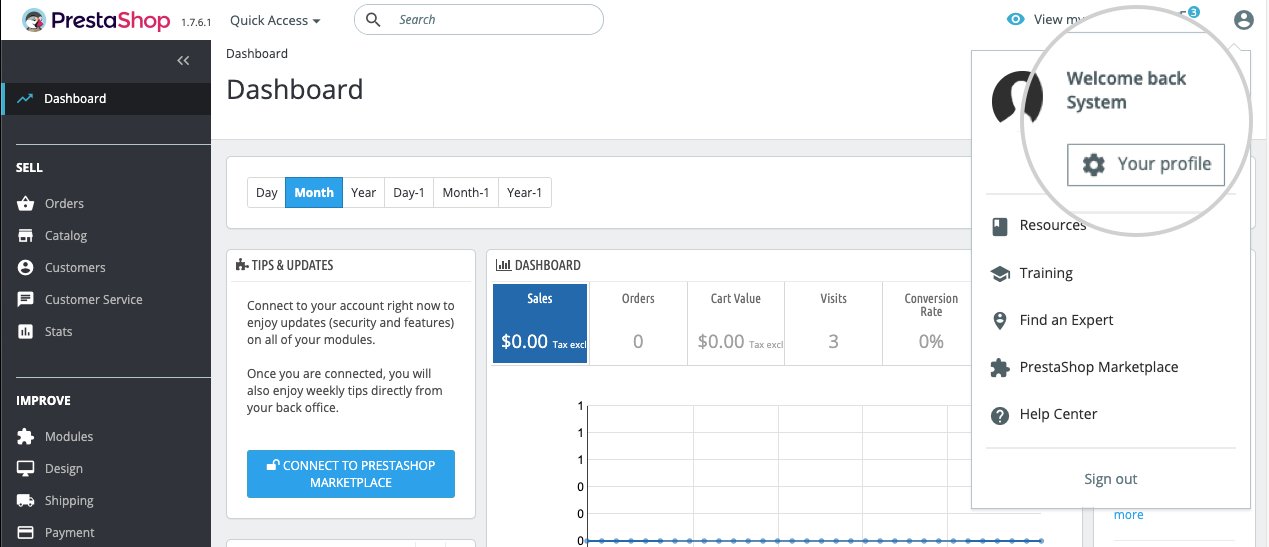1269x547 pixels.
Task: Select the Visits metric tile
Action: pyautogui.click(x=833, y=322)
